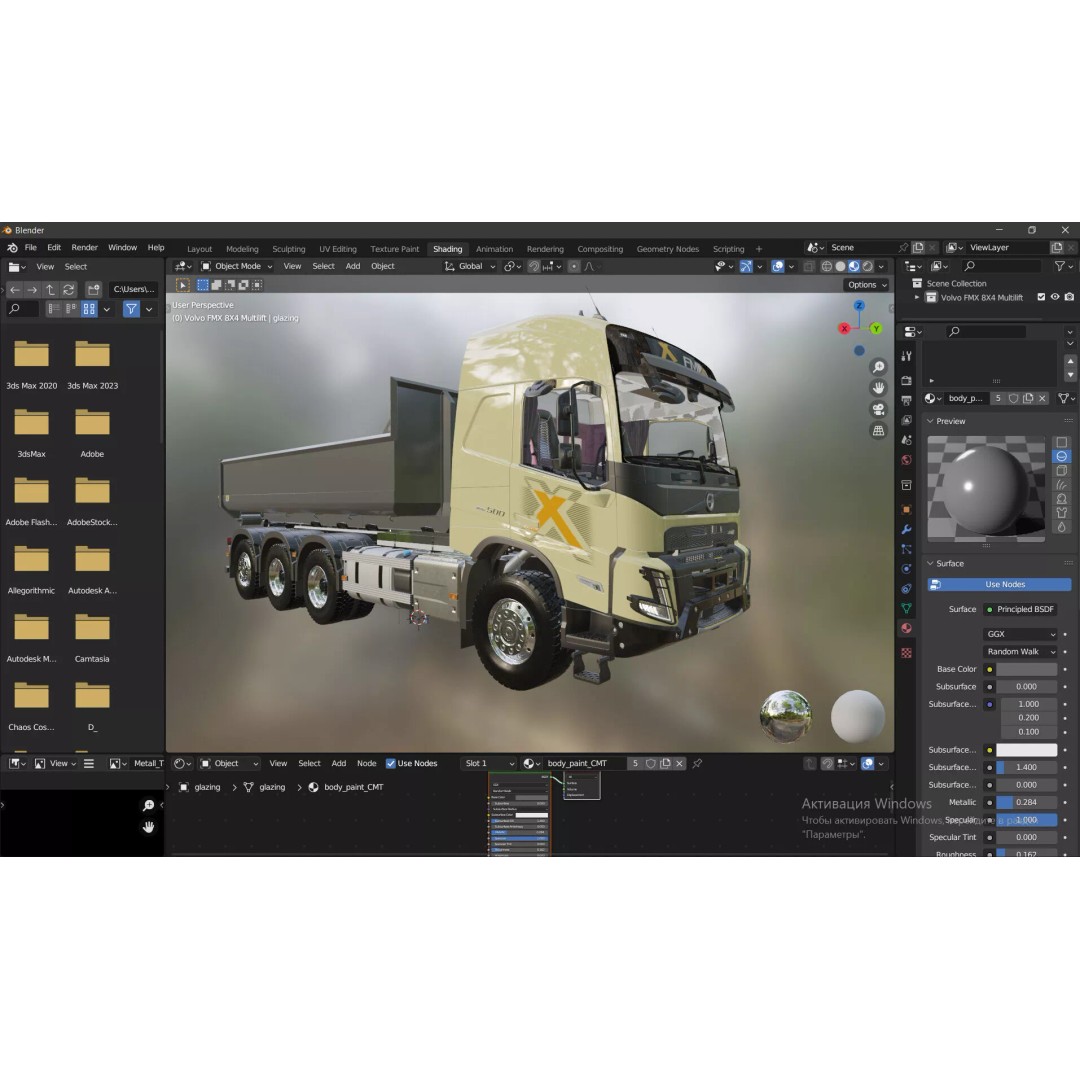Open the File menu
This screenshot has width=1080, height=1080.
tap(31, 248)
